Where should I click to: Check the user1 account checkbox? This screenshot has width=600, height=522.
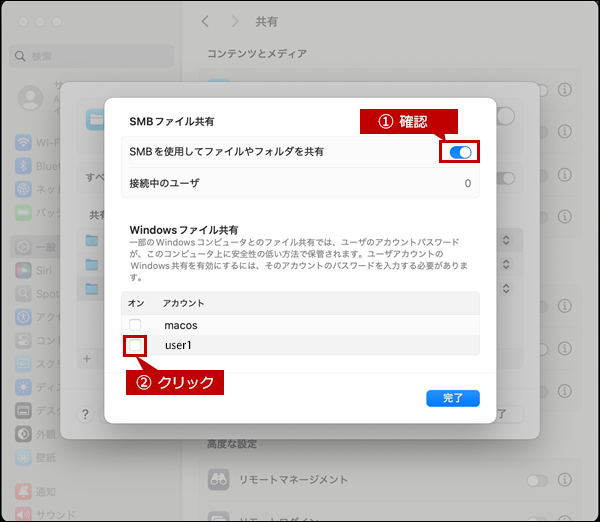135,345
